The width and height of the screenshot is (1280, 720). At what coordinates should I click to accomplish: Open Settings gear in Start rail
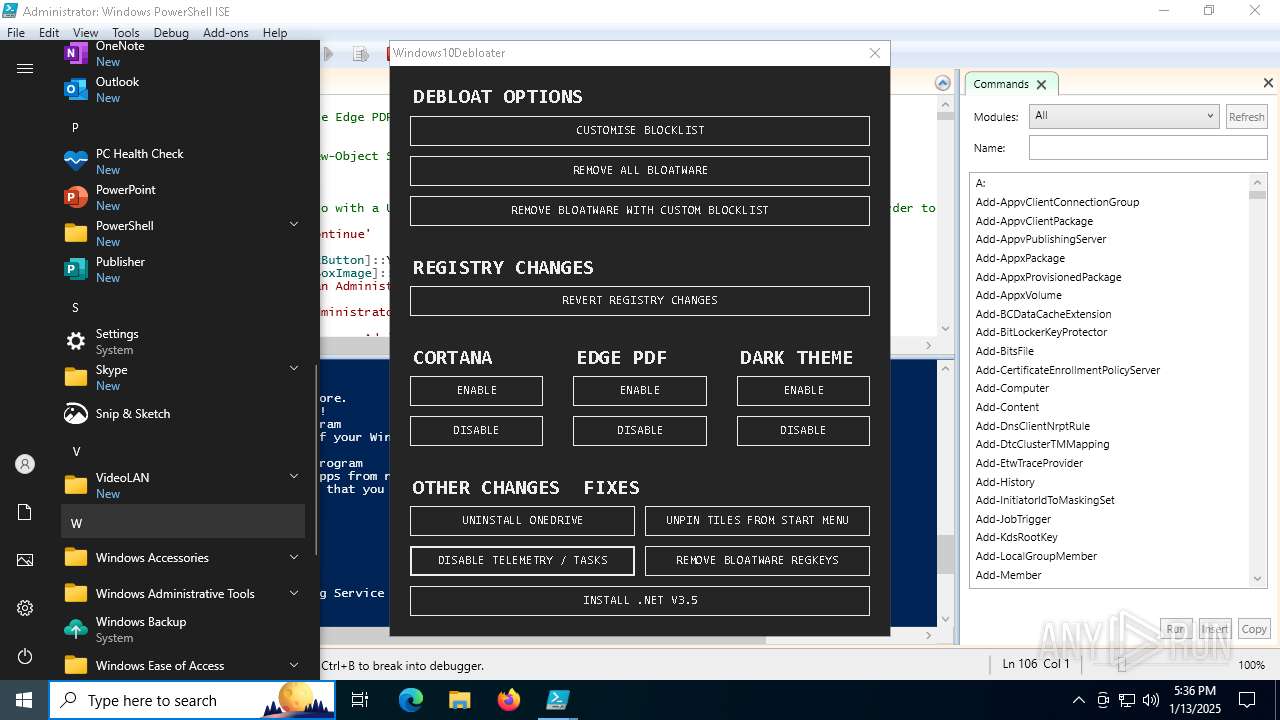[25, 608]
